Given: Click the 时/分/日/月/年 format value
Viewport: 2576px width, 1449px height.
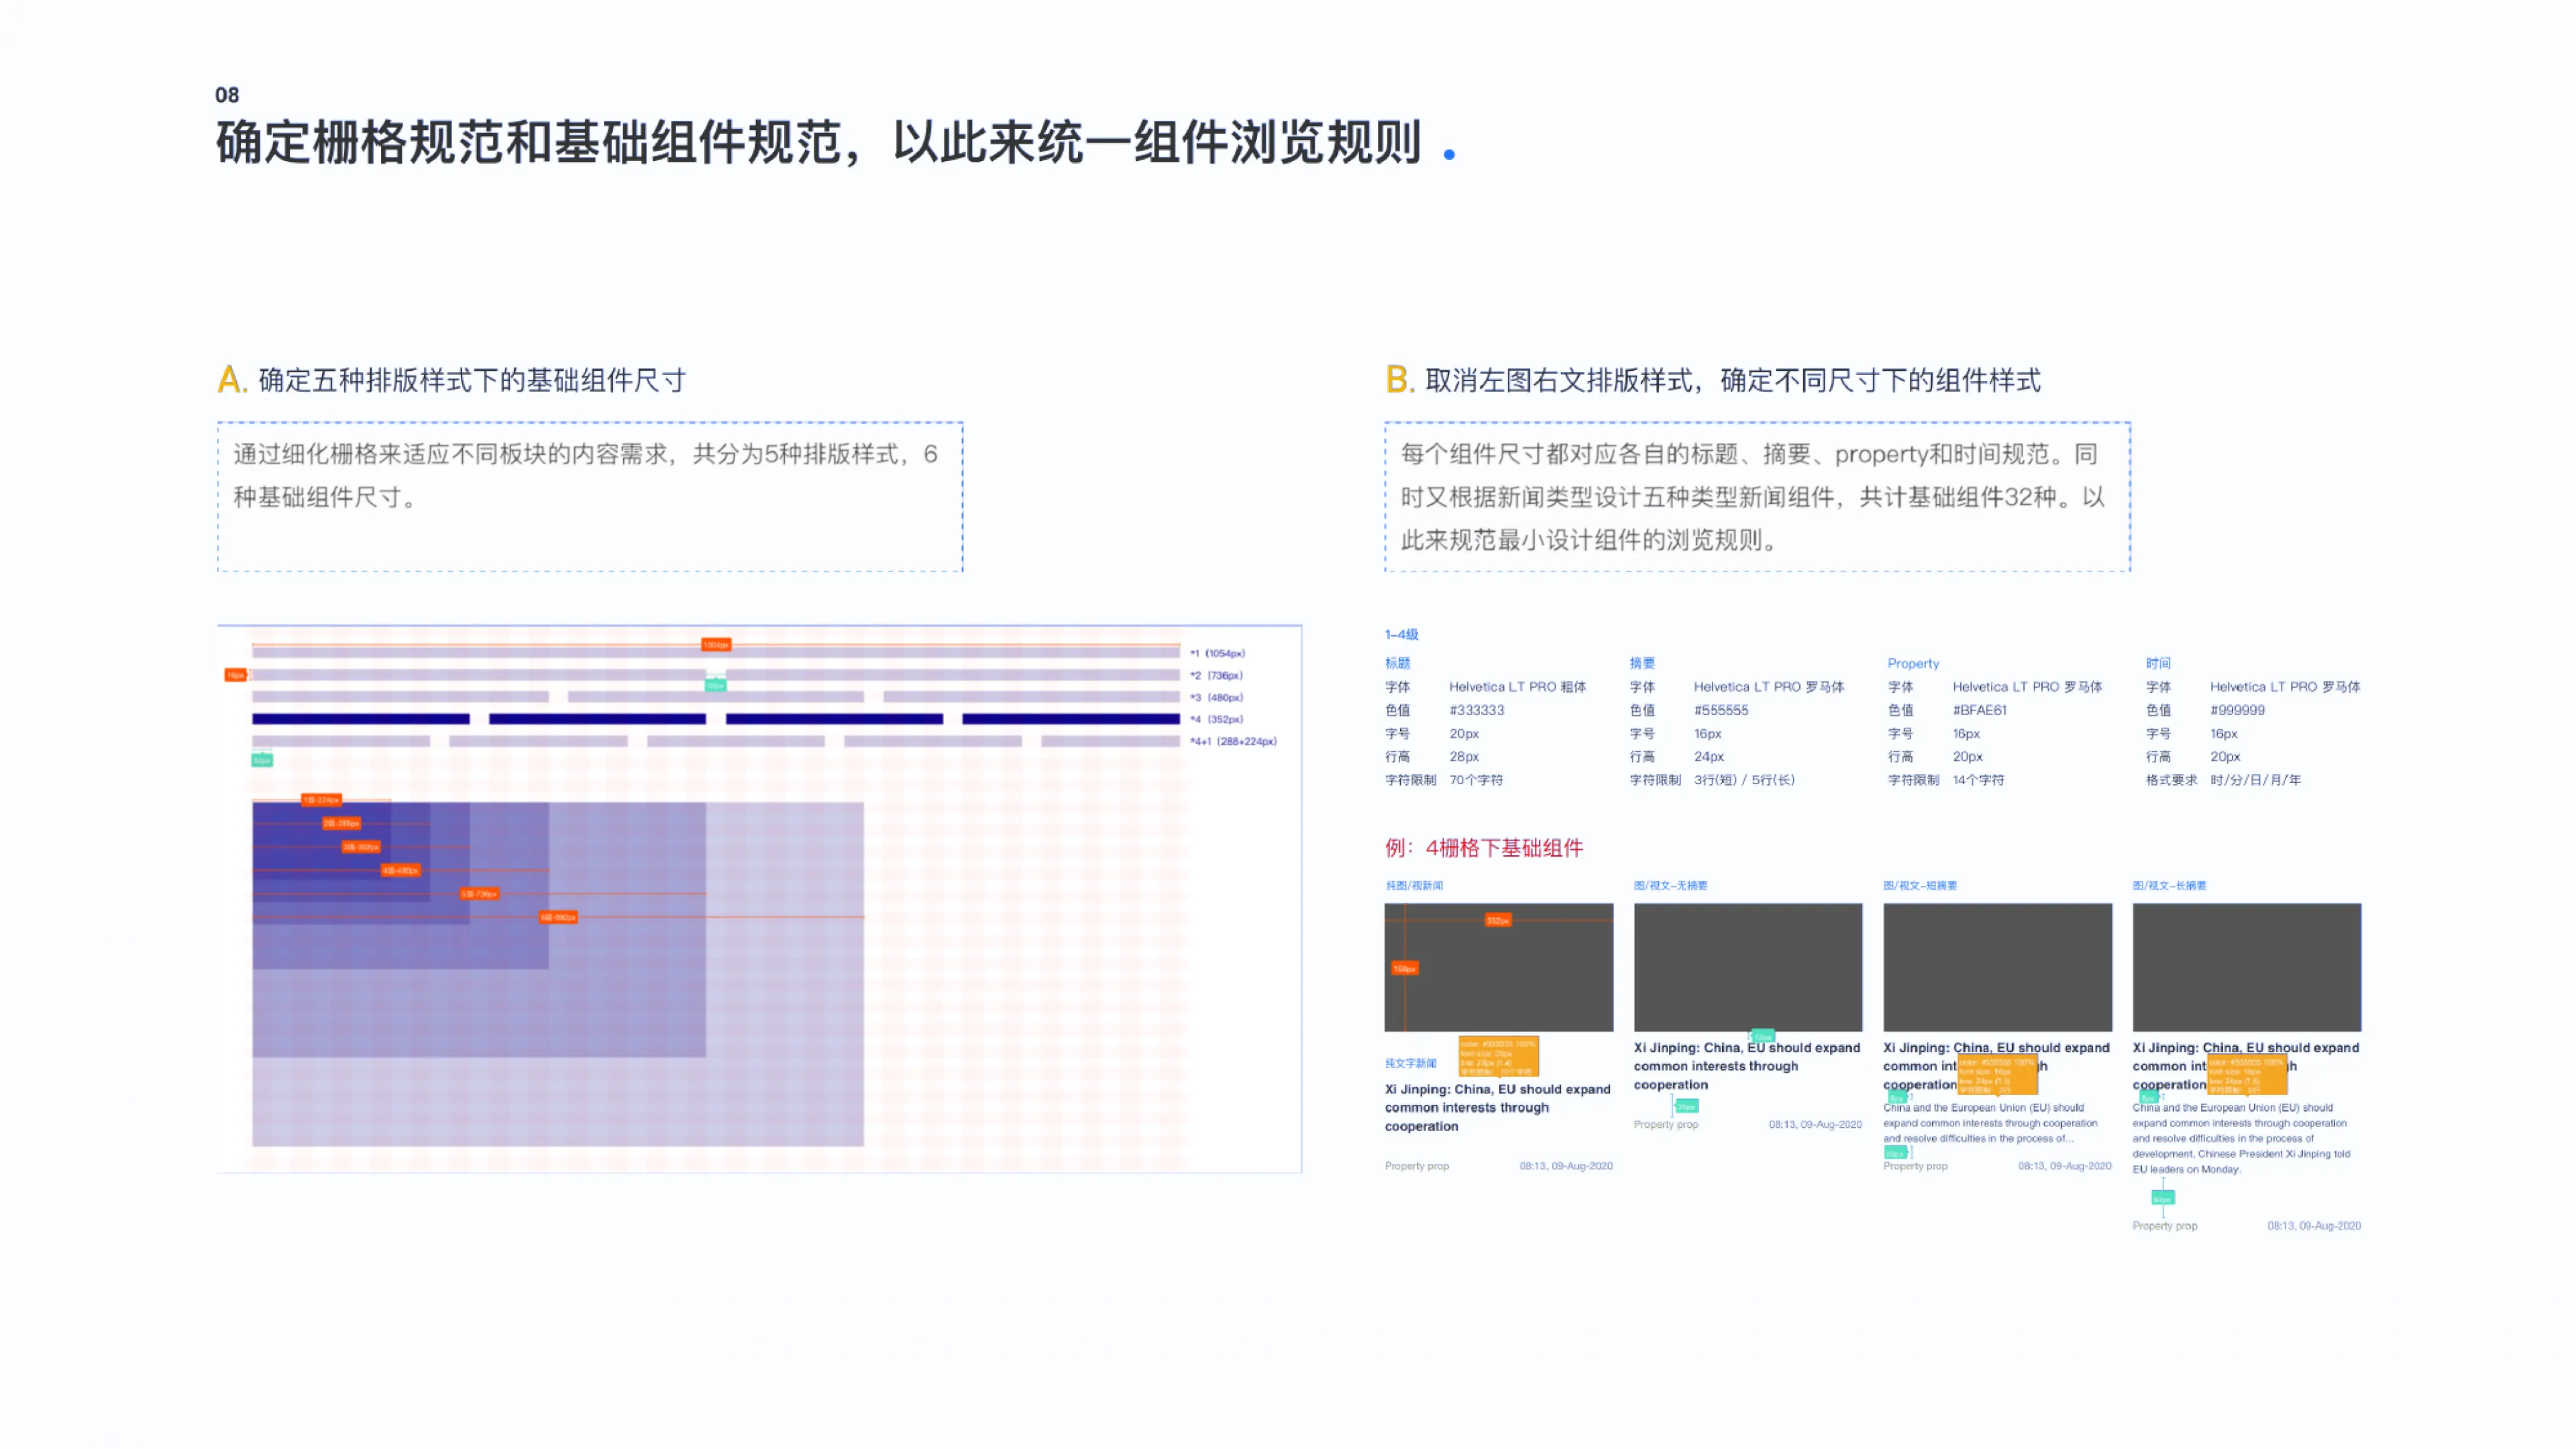Looking at the screenshot, I should click(x=2255, y=780).
